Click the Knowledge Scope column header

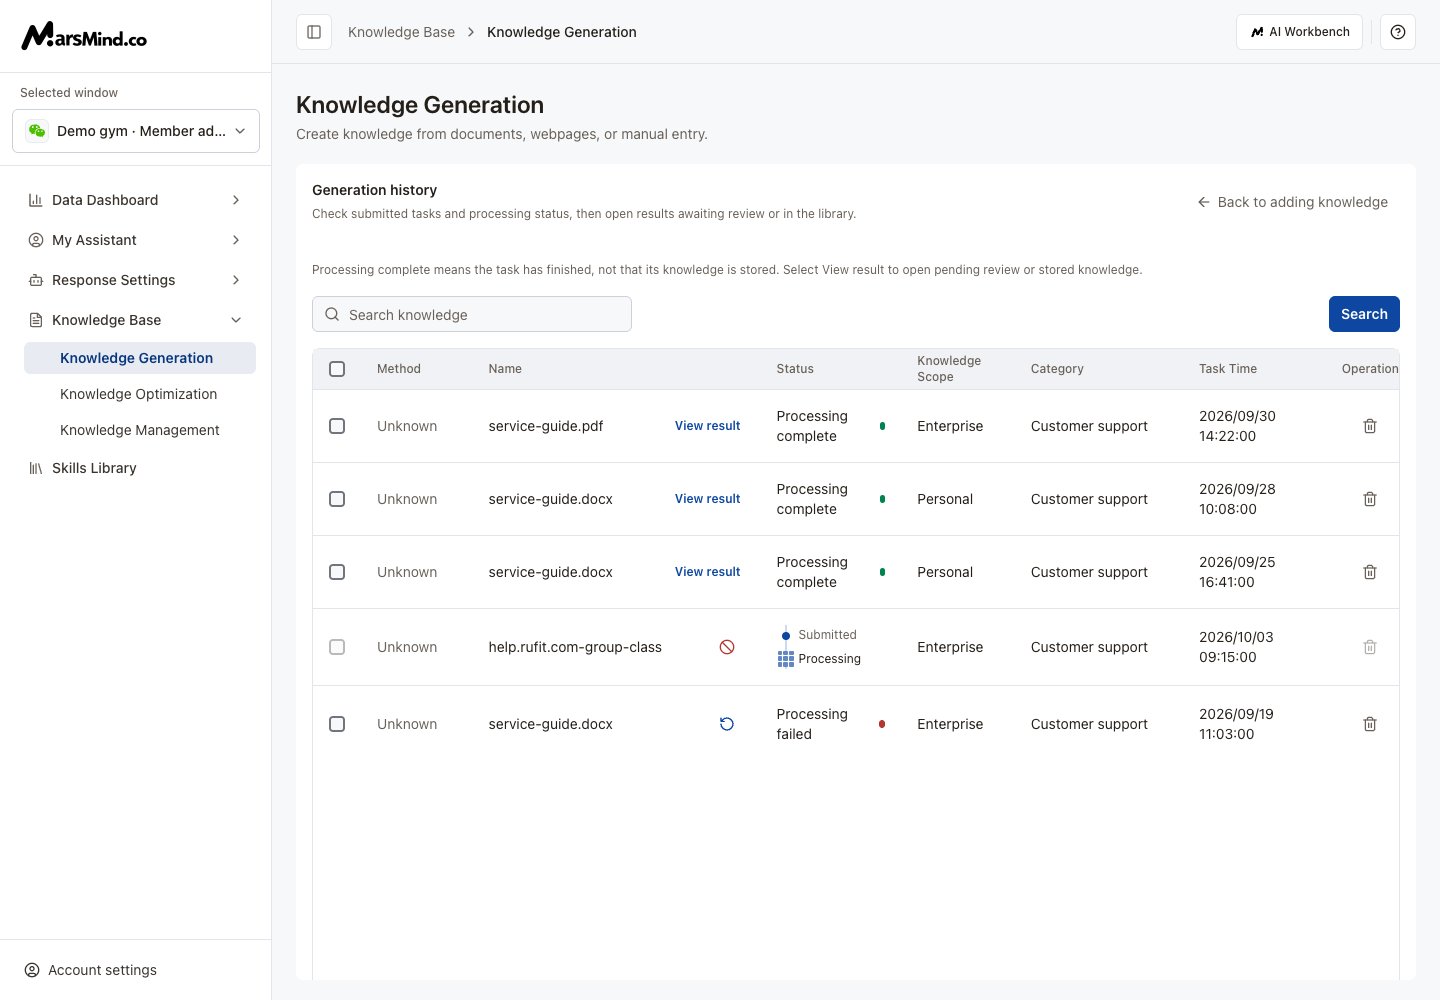[949, 369]
